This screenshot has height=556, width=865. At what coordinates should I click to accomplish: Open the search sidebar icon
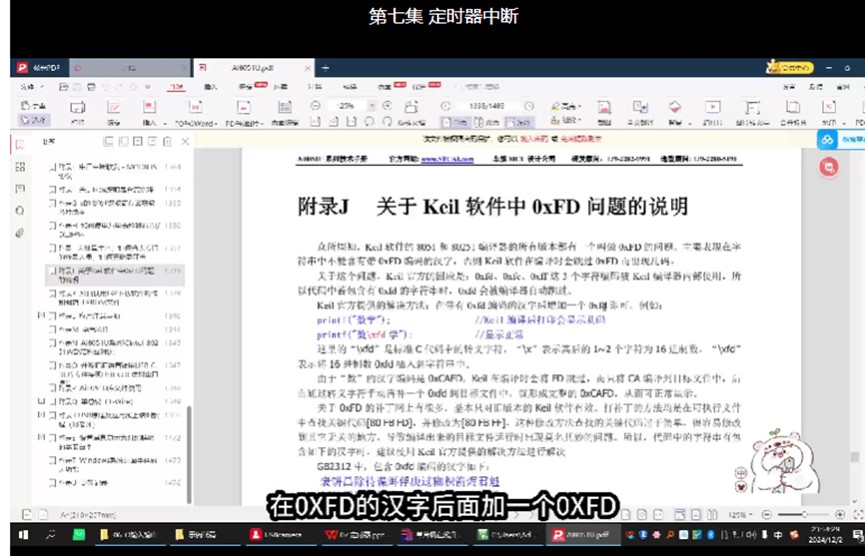[20, 211]
